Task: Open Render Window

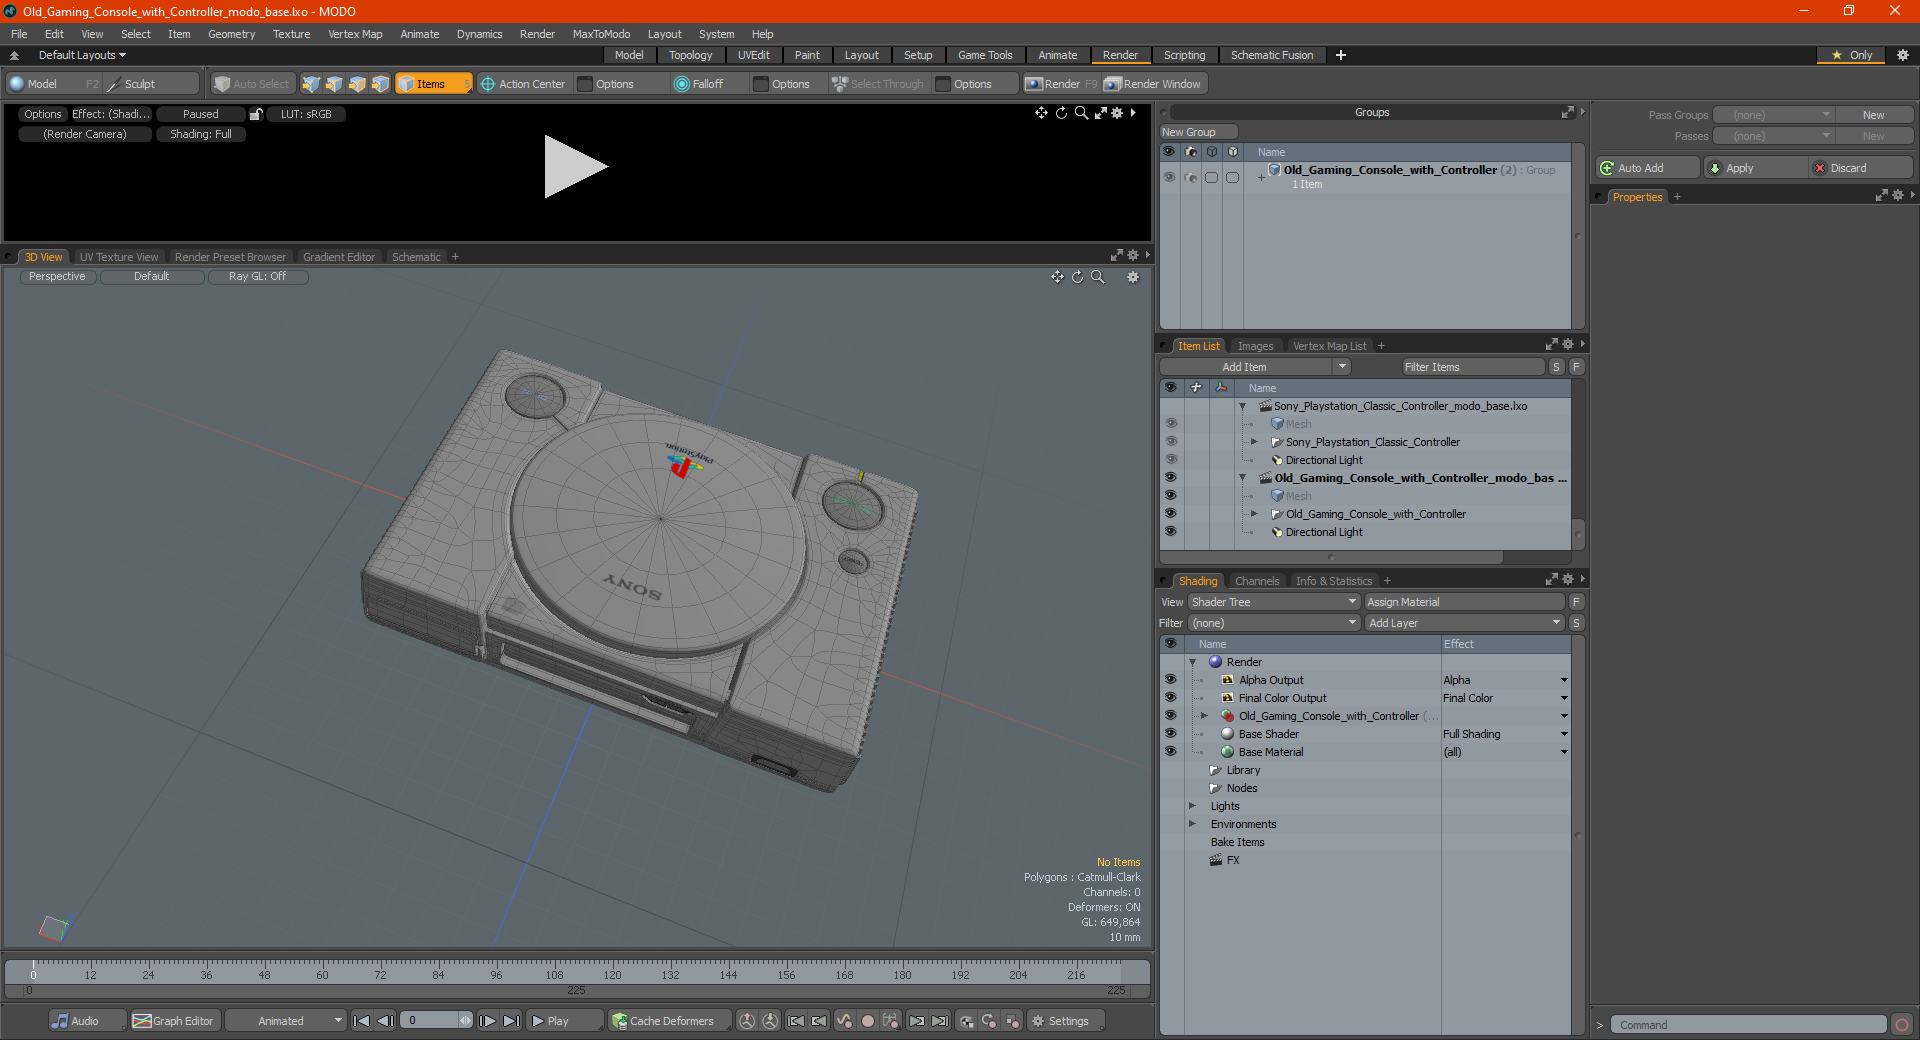Action: tap(1153, 84)
